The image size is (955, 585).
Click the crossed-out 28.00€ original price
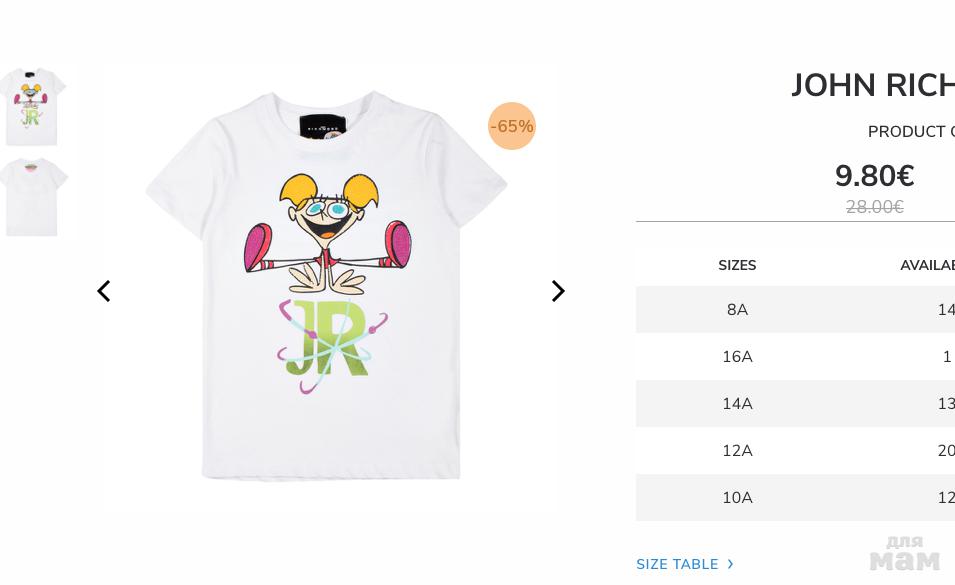point(875,207)
